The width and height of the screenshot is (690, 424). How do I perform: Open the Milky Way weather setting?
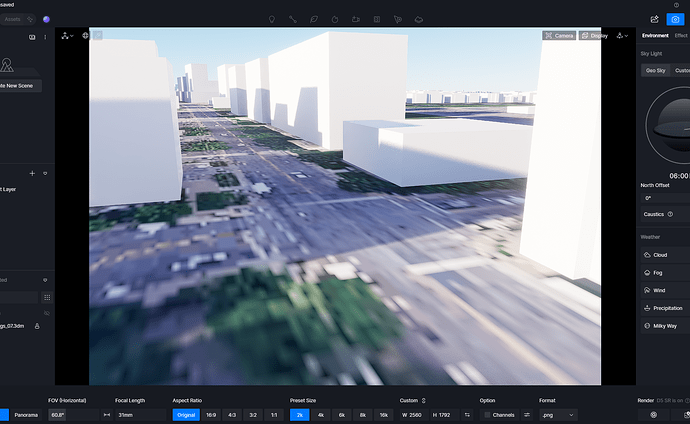[665, 326]
